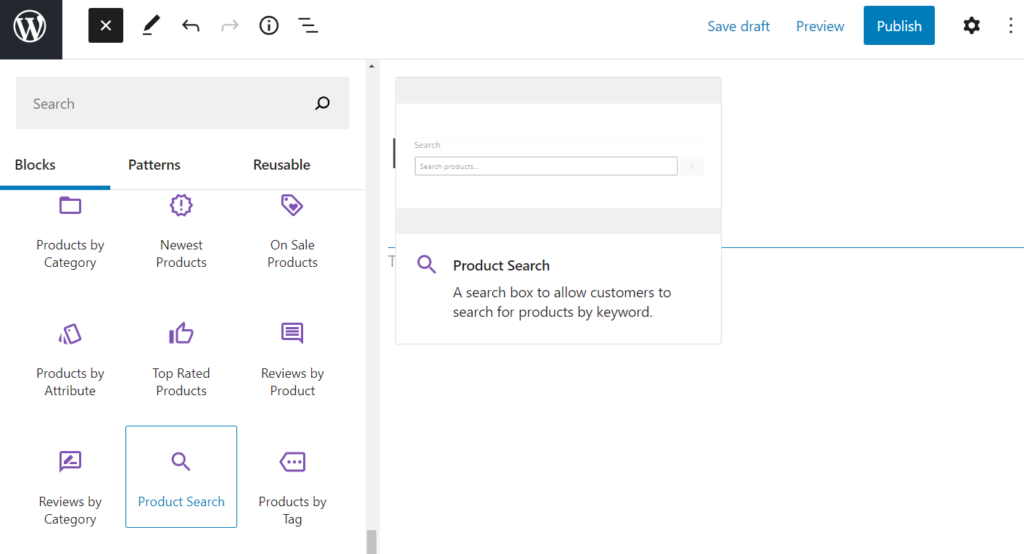The image size is (1024, 554).
Task: Open the three-dot options menu
Action: [1010, 25]
